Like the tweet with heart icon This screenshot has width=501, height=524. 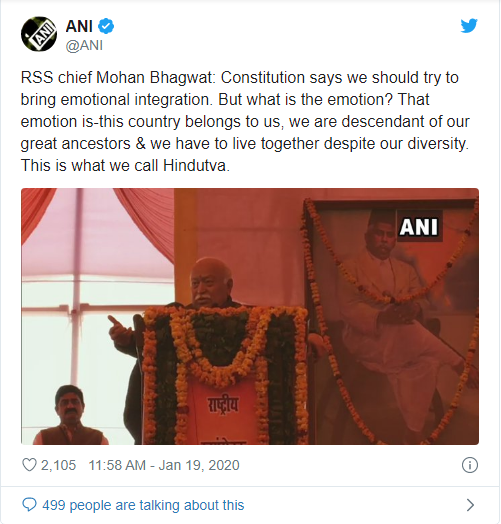point(29,465)
